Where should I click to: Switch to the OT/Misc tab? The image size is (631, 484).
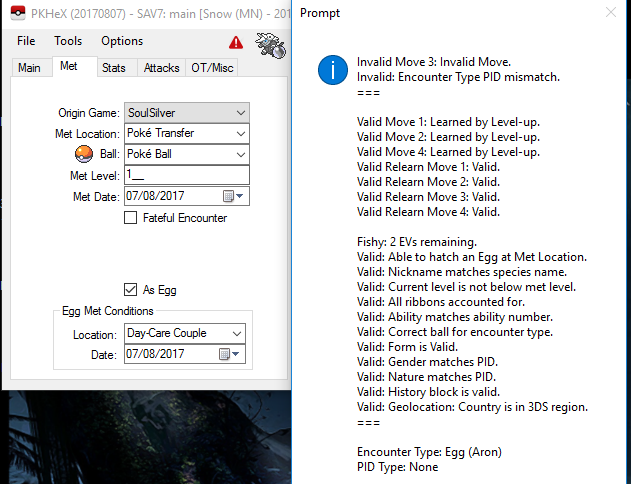212,68
